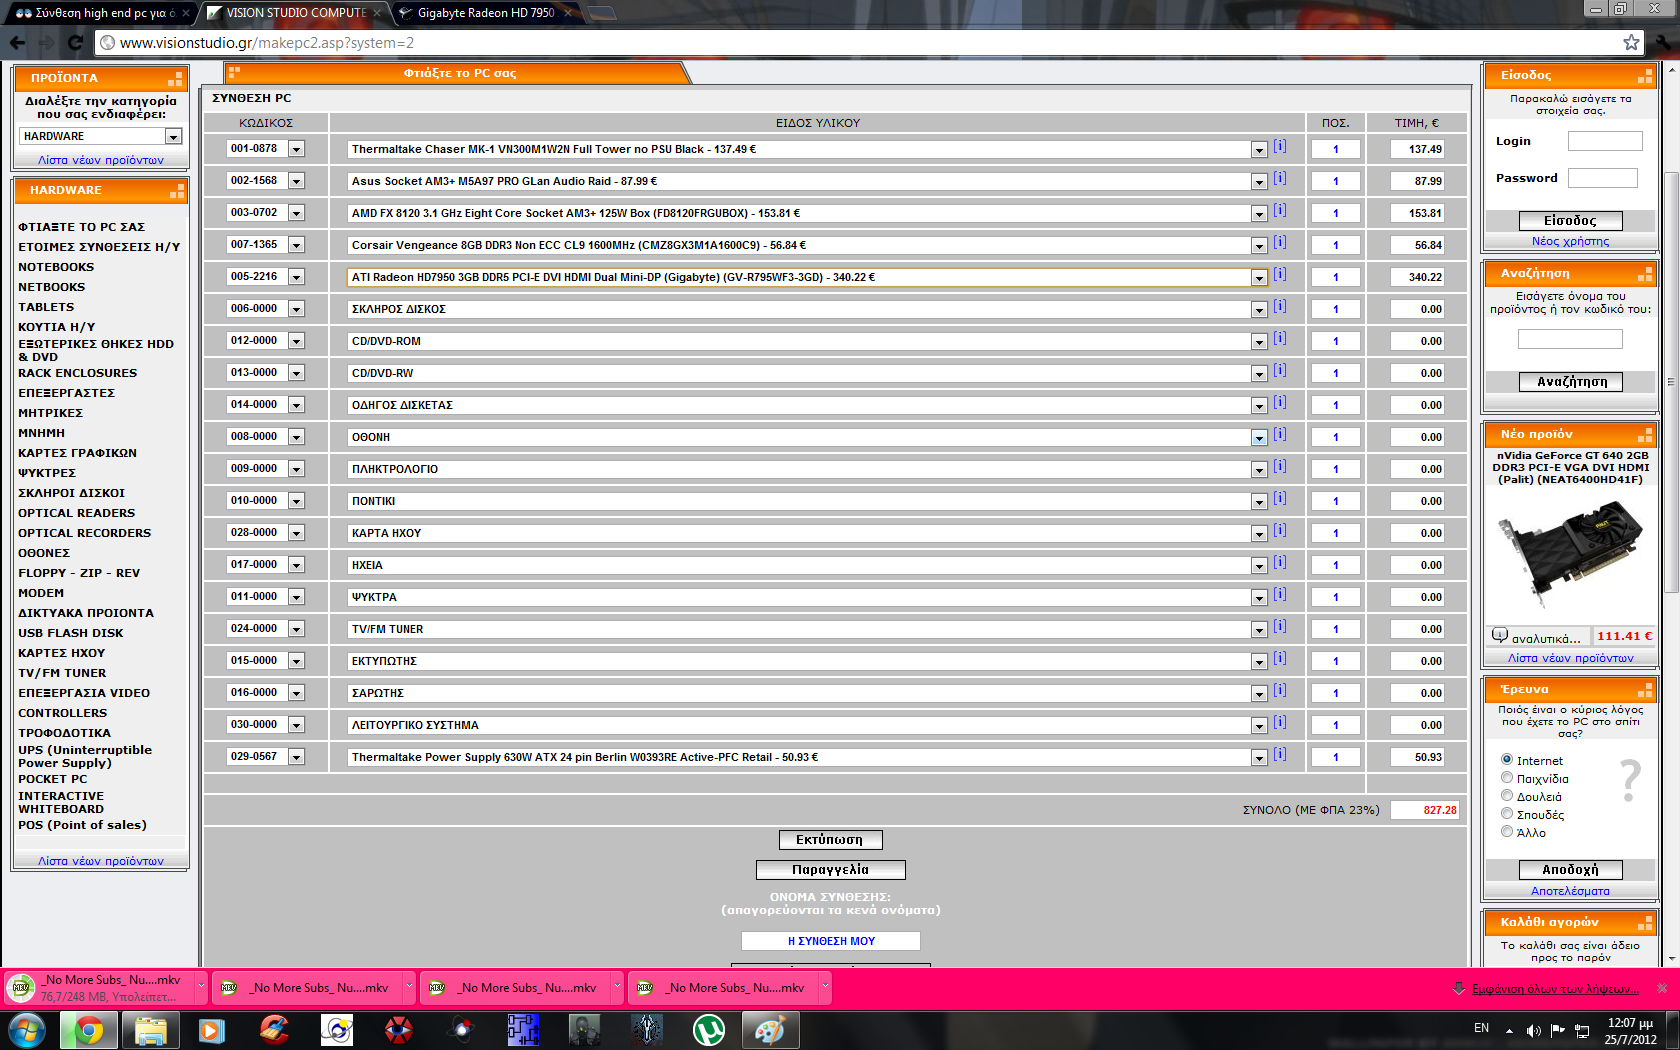The height and width of the screenshot is (1050, 1680).
Task: Open code dropdown 029-0567
Action: coord(296,757)
